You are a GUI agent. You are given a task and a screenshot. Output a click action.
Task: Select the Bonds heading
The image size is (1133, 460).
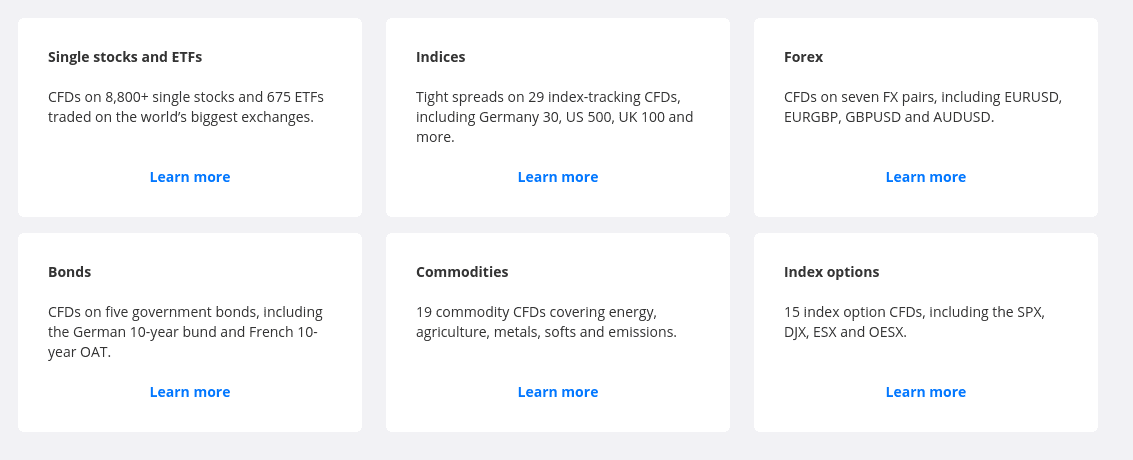(69, 272)
